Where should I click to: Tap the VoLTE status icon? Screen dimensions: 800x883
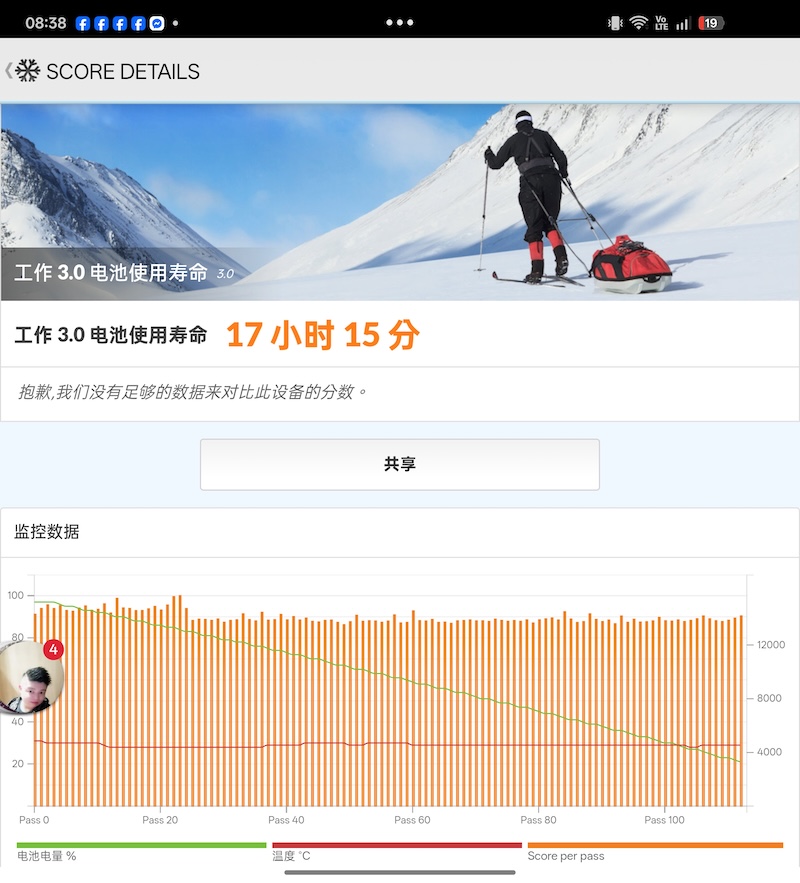point(662,23)
